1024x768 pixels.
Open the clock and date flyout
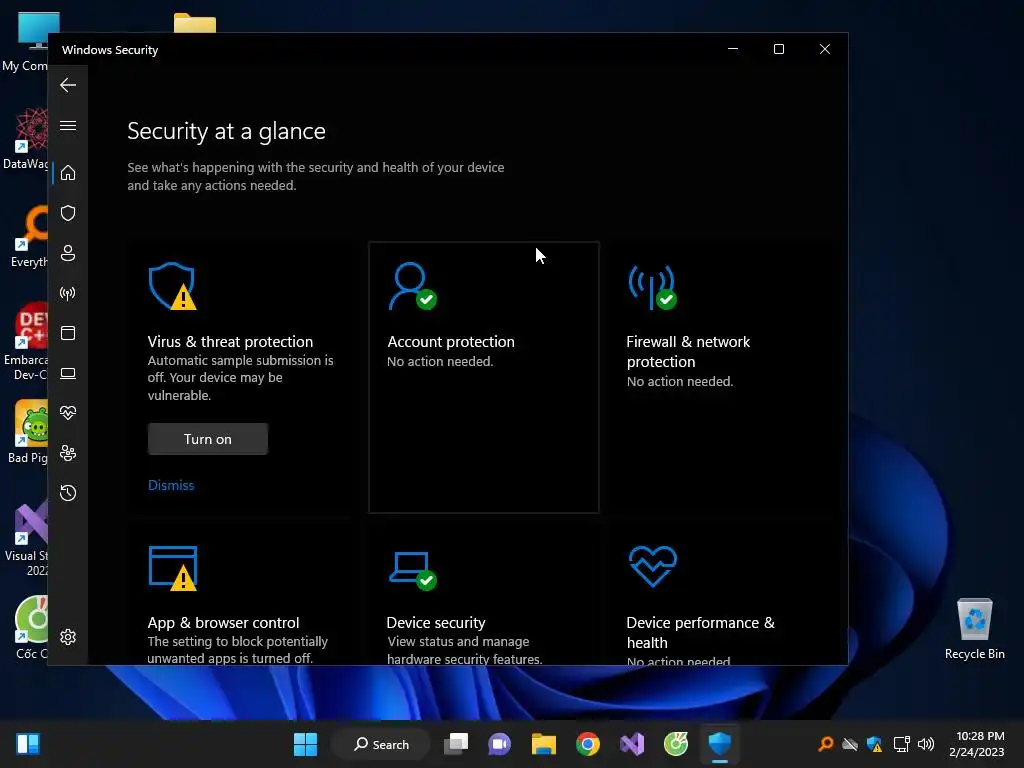(977, 744)
